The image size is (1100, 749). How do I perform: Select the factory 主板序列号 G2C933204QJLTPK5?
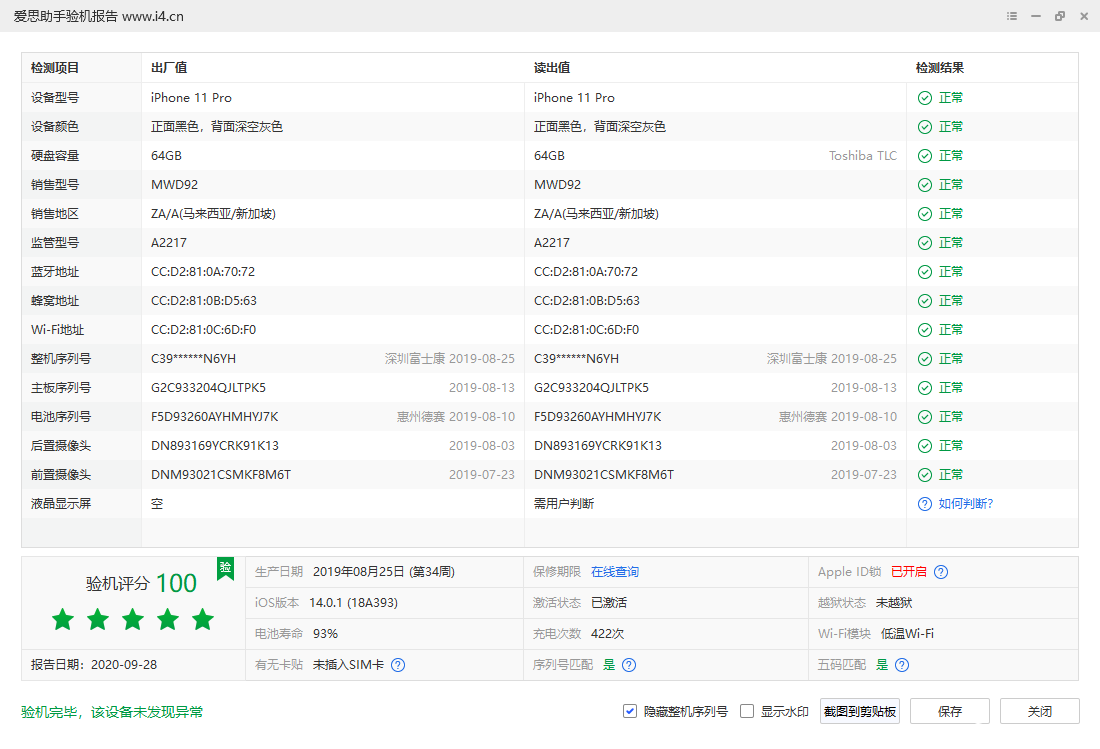click(208, 388)
